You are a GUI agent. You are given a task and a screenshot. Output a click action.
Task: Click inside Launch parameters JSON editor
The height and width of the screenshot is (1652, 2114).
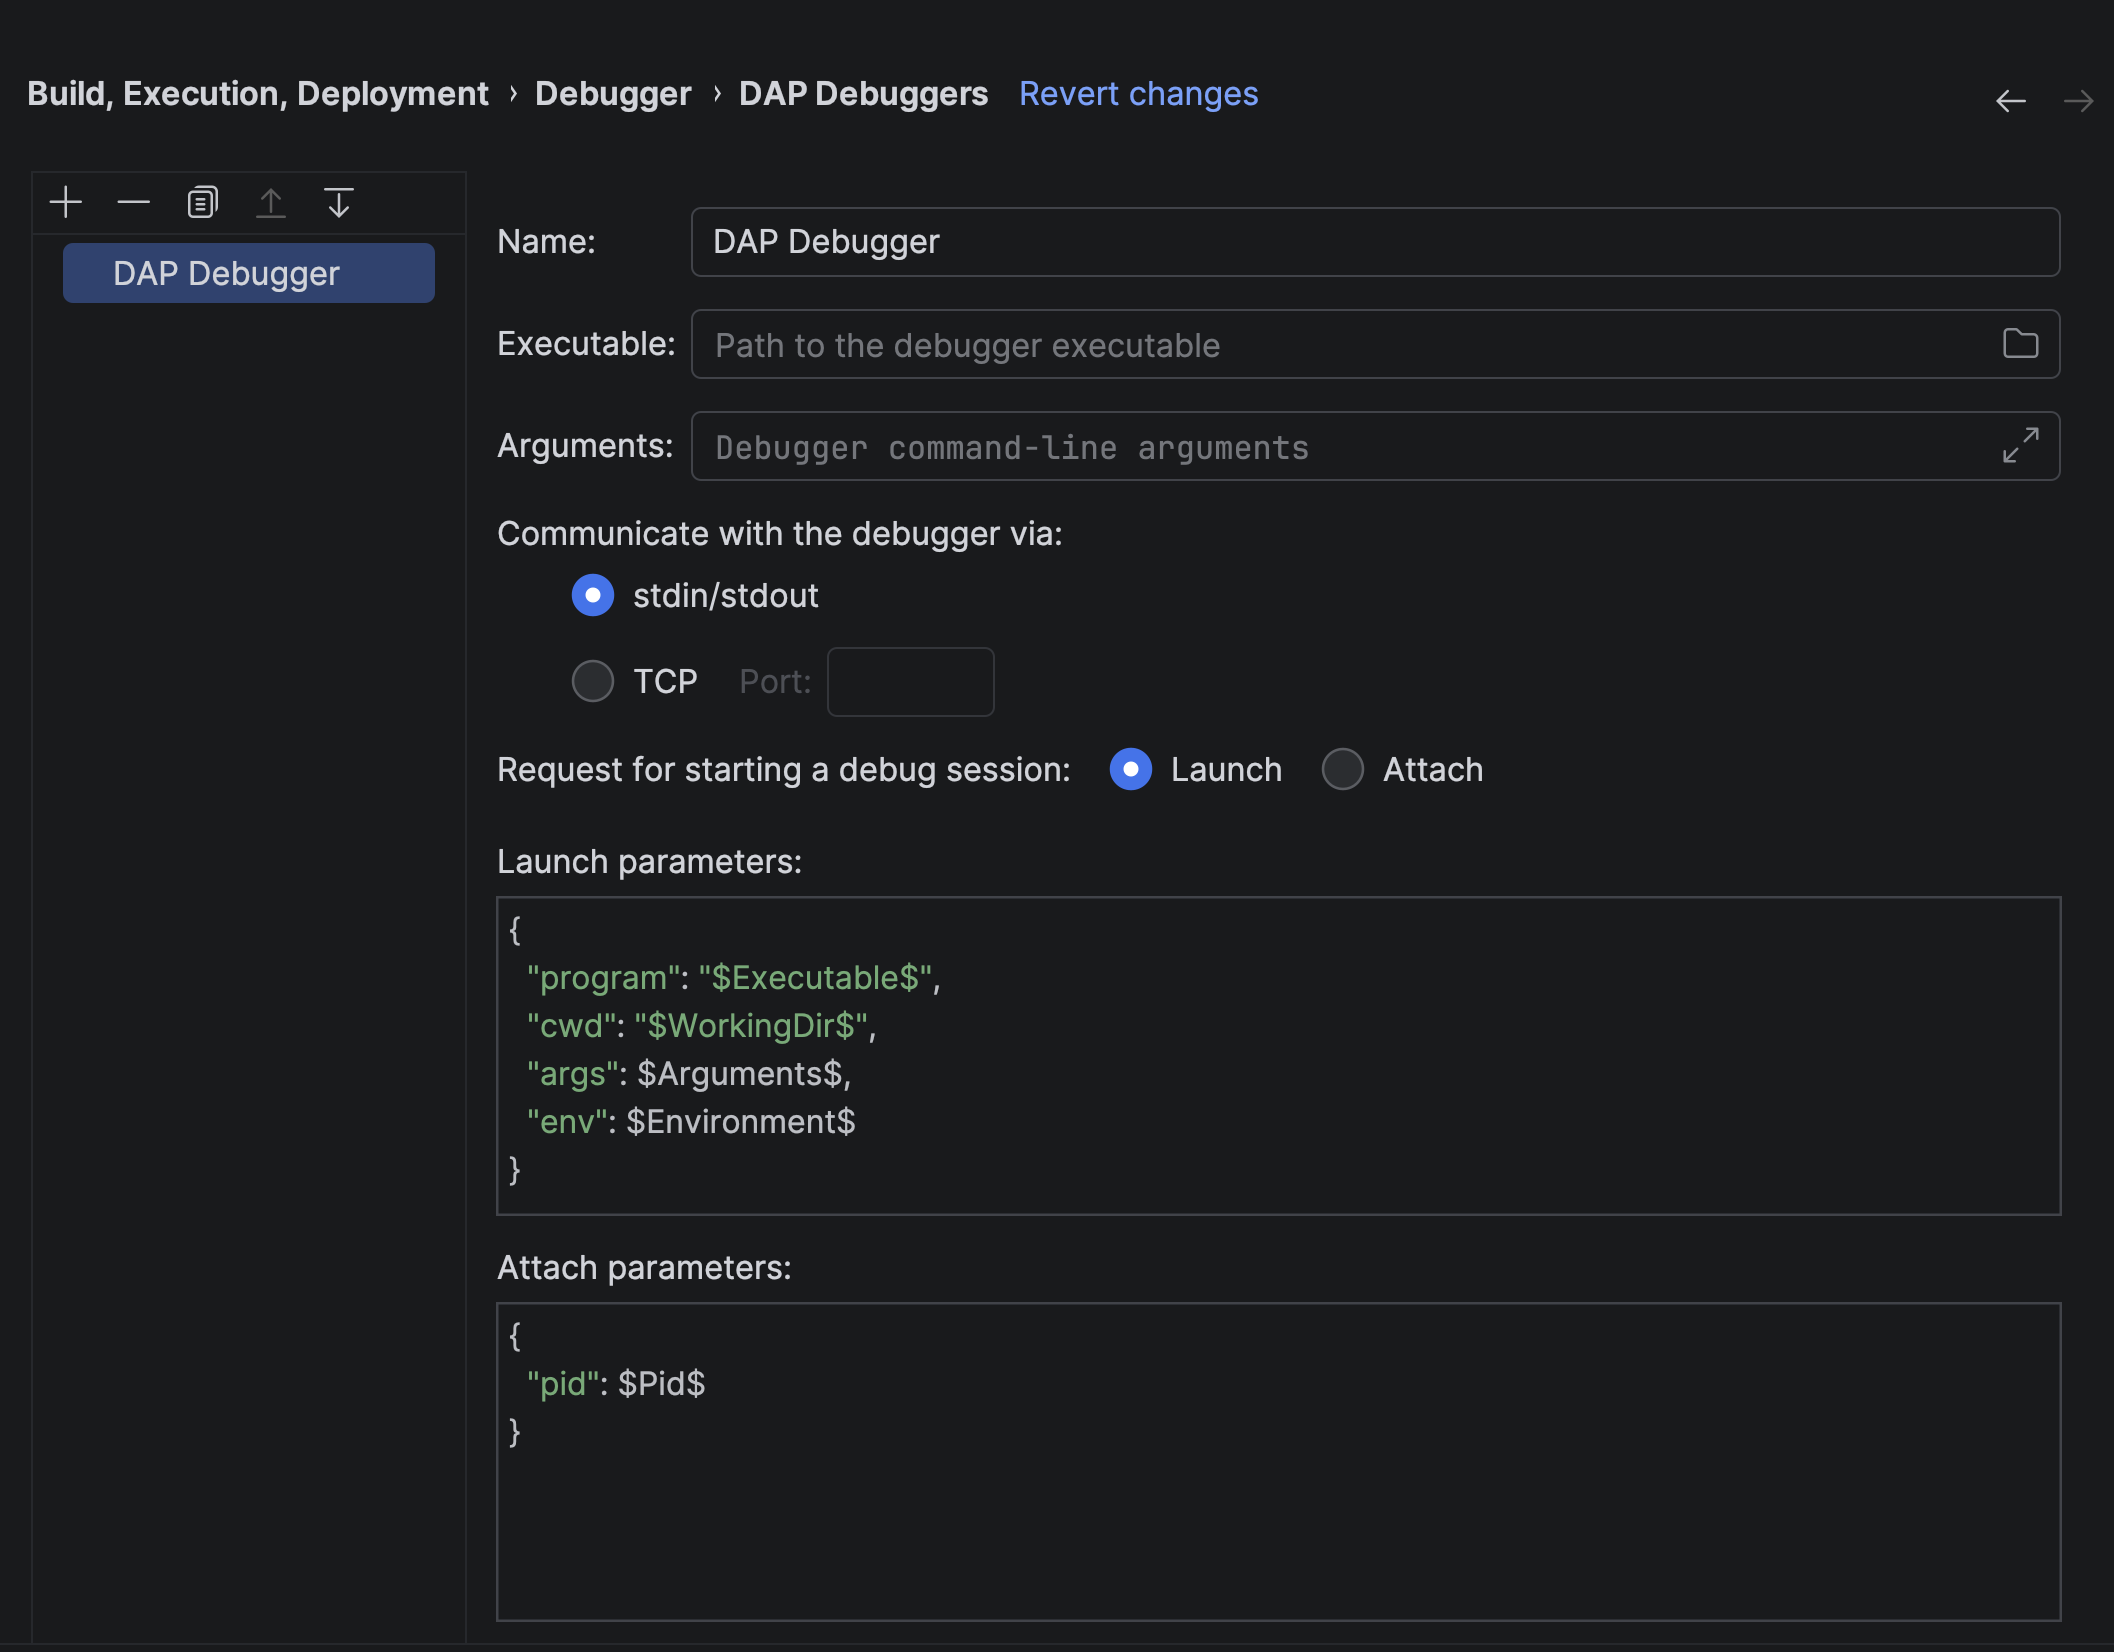click(1278, 1056)
